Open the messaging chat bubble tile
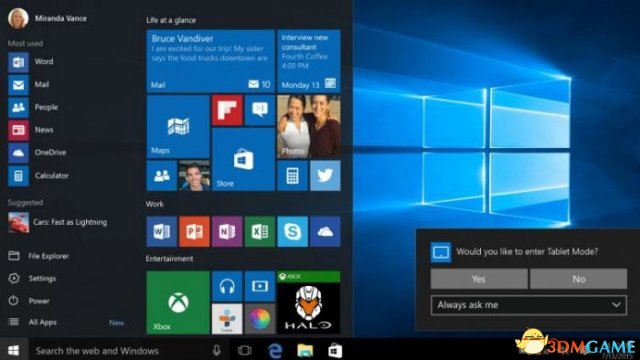Screen dimensions: 640x360 [260, 110]
